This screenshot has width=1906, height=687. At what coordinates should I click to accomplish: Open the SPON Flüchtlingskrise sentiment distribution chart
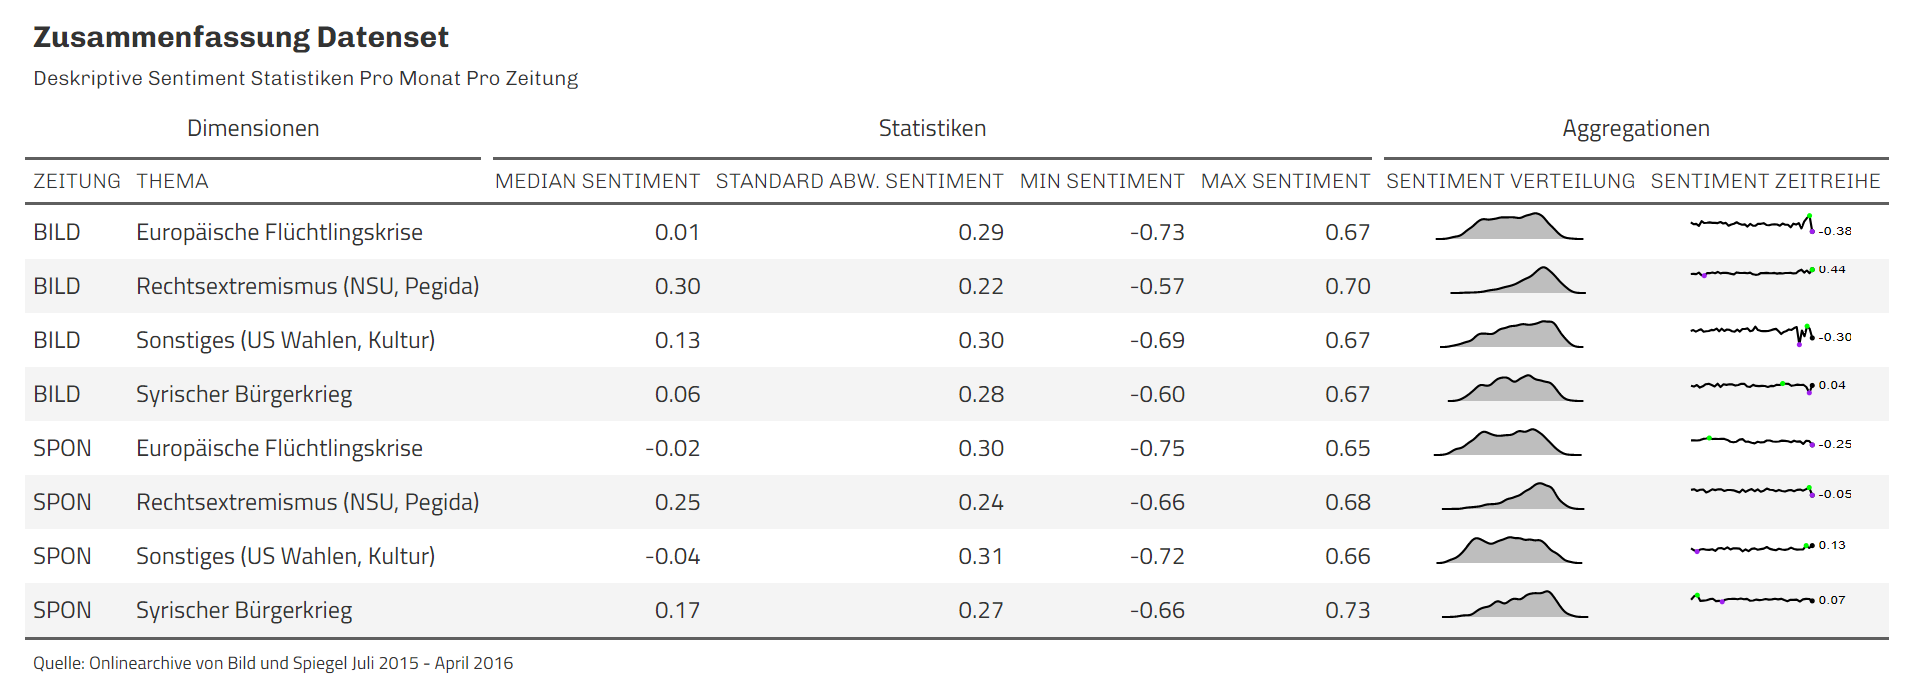click(x=1508, y=443)
